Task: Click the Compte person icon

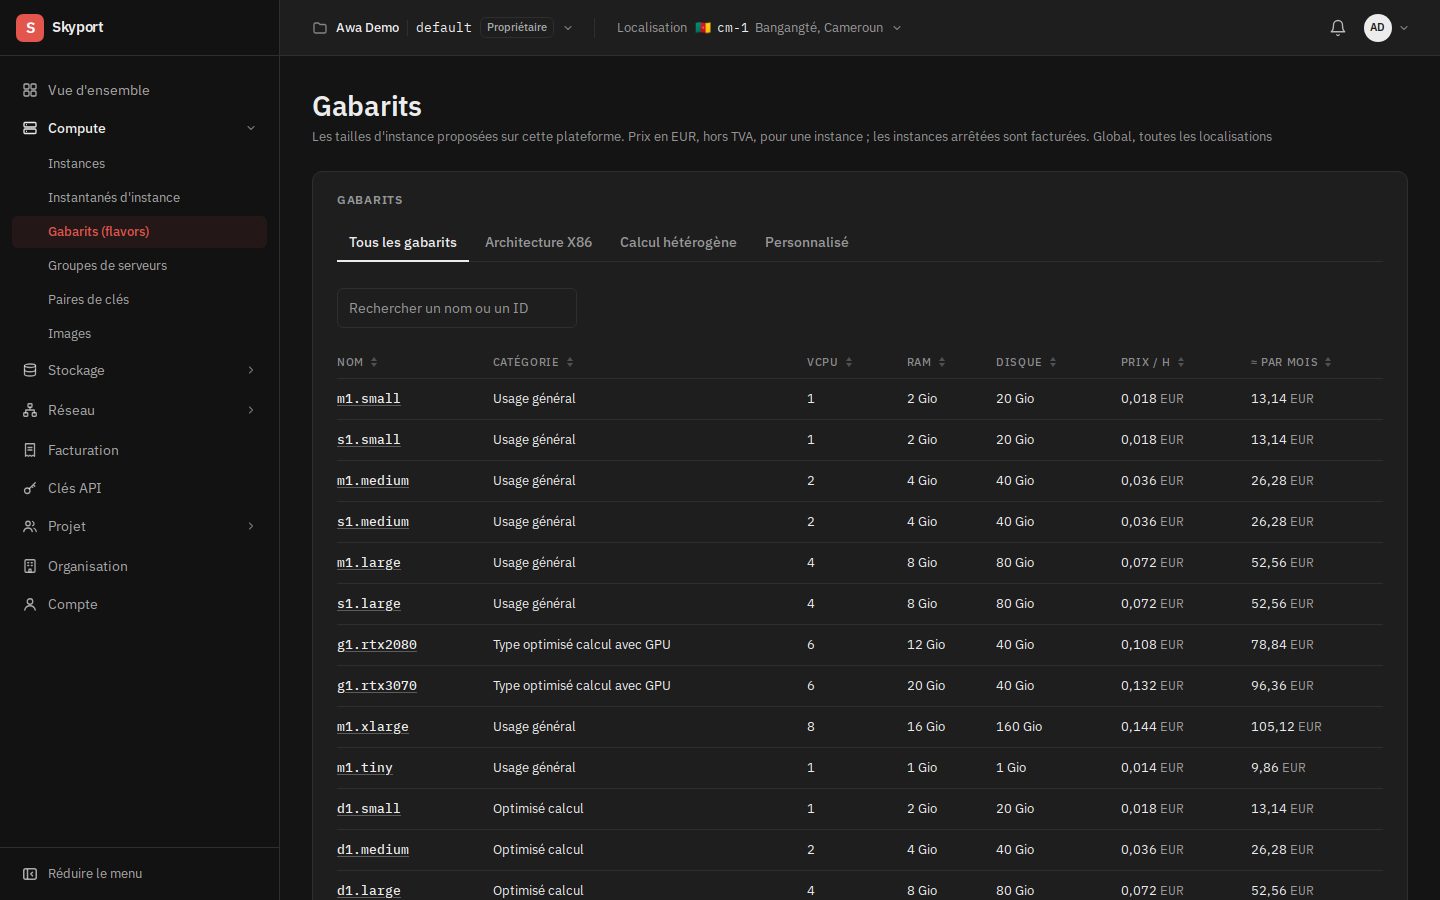Action: click(x=30, y=604)
